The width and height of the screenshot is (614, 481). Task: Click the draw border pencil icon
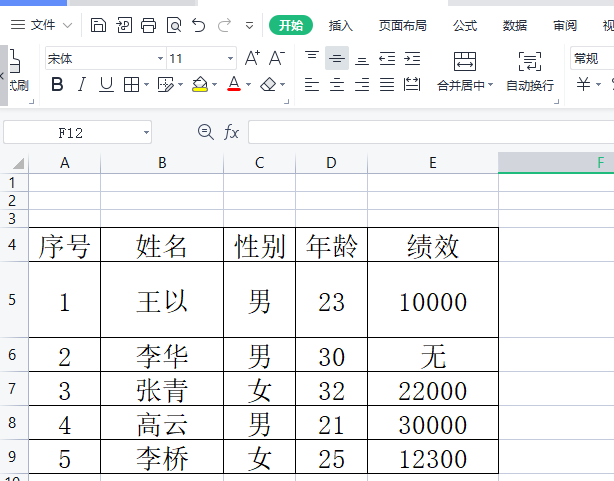165,84
